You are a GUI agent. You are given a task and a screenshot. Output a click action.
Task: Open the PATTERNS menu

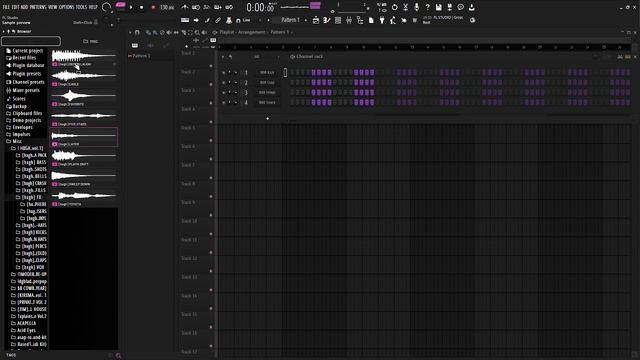[38, 7]
